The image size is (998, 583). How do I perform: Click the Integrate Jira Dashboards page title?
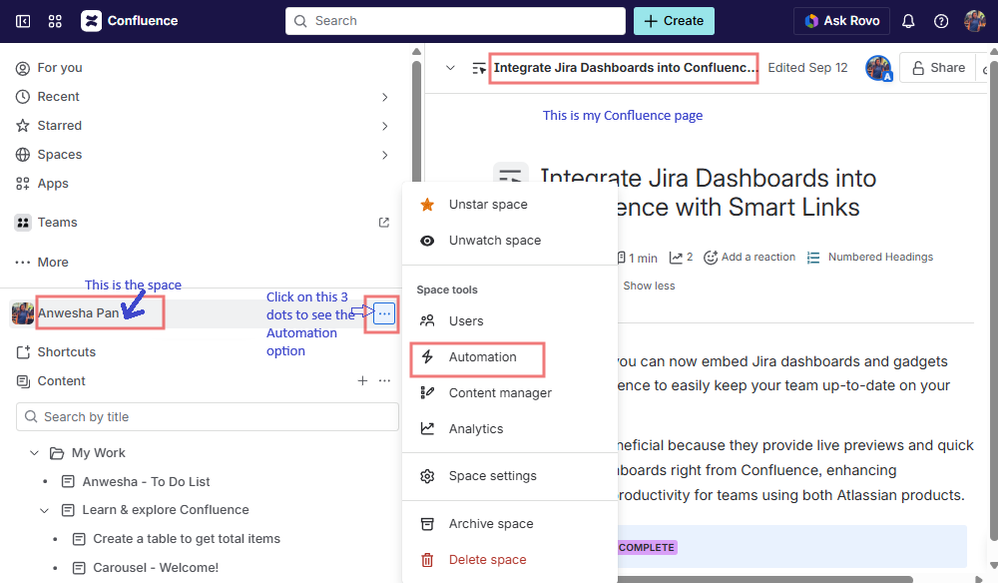tap(624, 68)
